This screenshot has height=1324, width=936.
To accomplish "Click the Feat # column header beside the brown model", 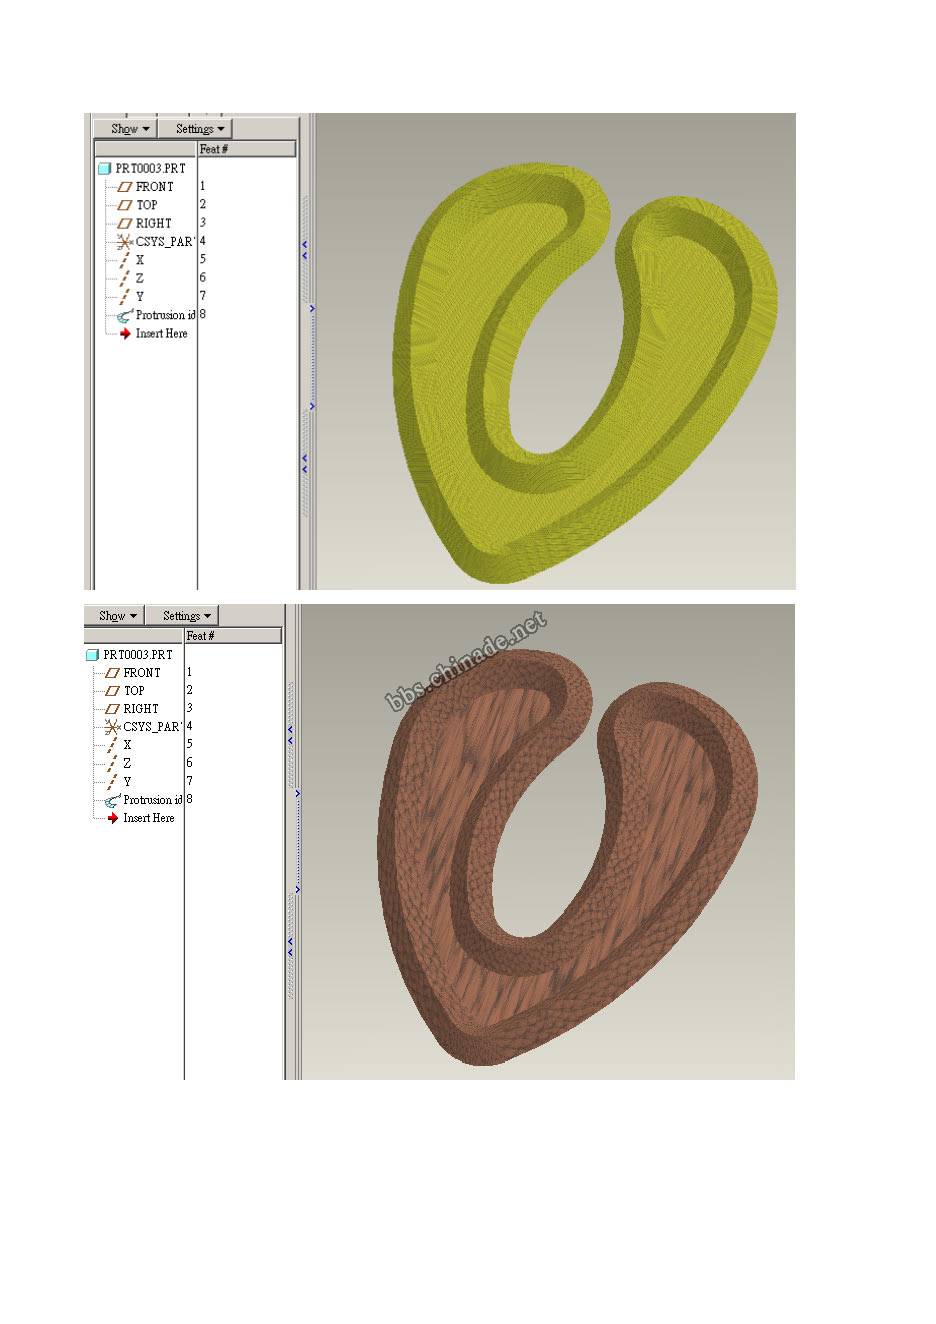I will click(x=233, y=636).
